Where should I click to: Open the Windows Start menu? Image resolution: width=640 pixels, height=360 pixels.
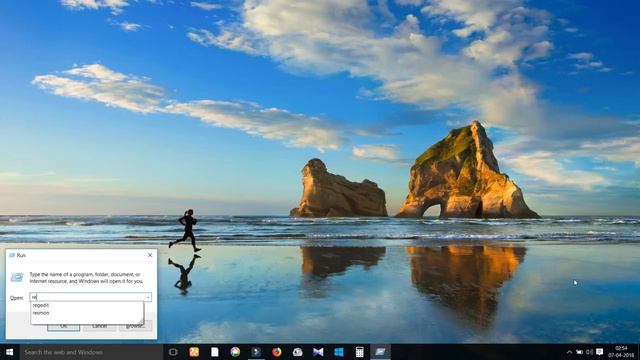10,352
